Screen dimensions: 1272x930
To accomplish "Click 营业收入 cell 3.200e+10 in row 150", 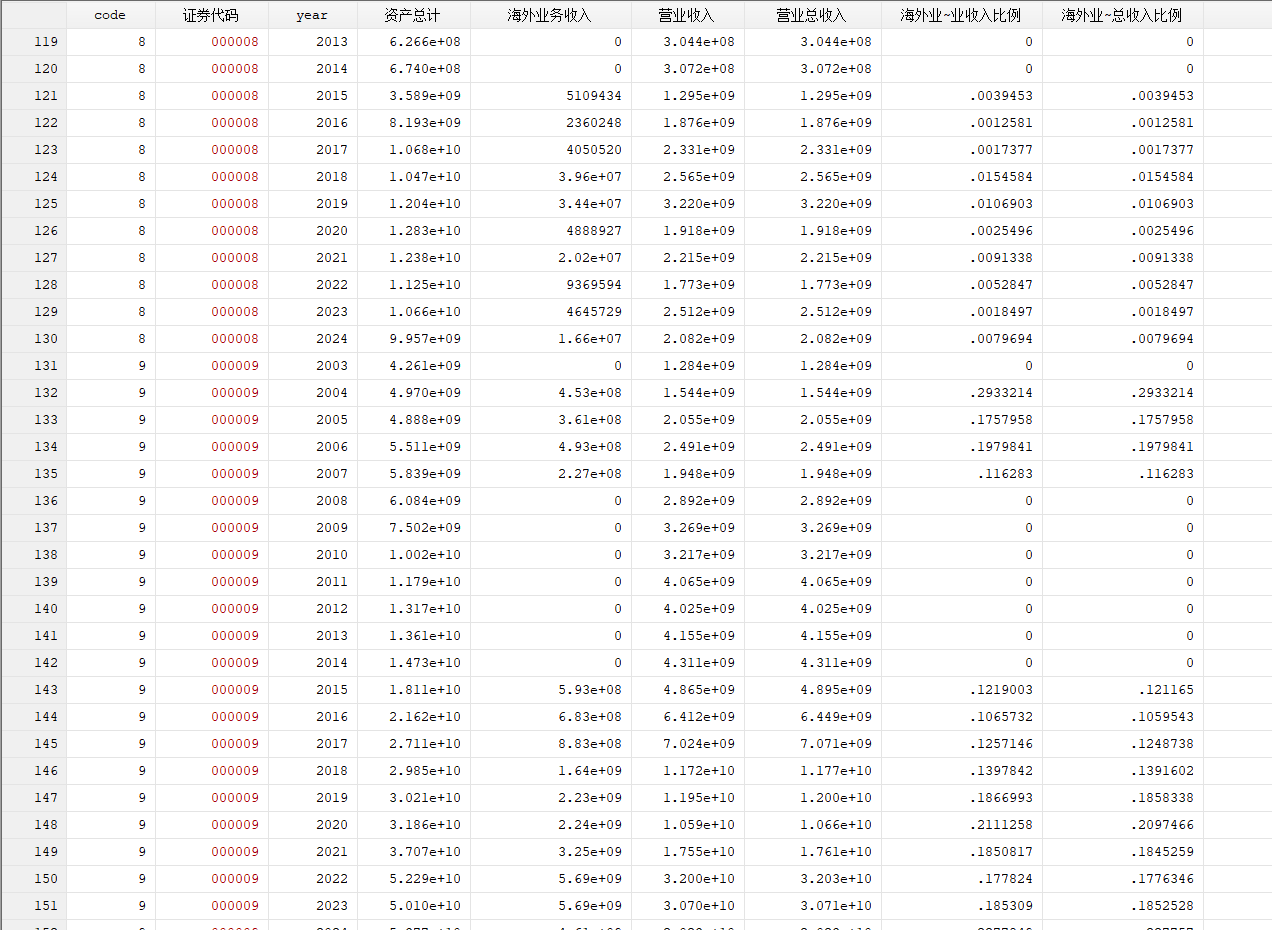I will click(687, 879).
